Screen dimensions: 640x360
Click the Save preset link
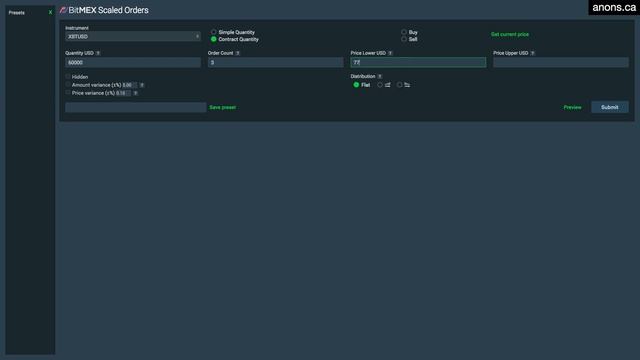(x=222, y=107)
